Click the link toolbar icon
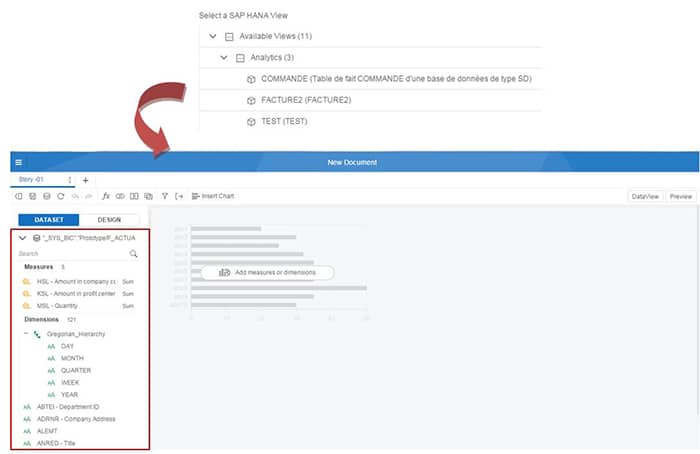The image size is (700, 454). (x=120, y=196)
